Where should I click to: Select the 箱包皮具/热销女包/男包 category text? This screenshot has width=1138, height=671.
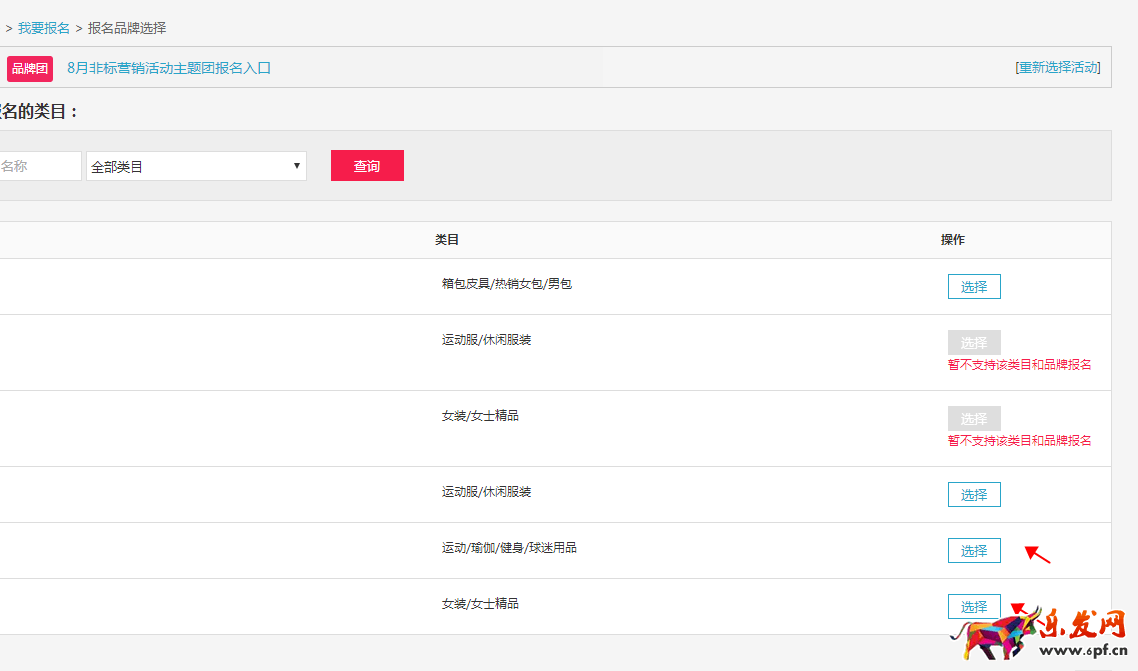pyautogui.click(x=507, y=284)
